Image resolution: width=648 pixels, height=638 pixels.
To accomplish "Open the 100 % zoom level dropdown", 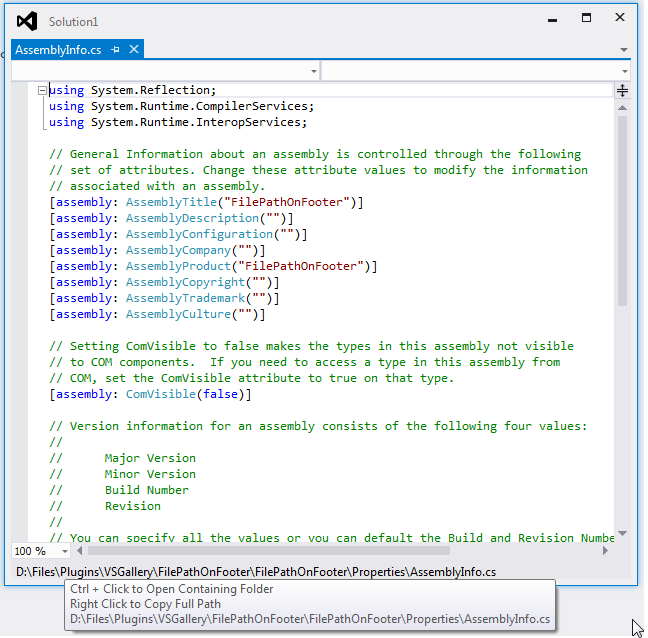I will click(64, 551).
